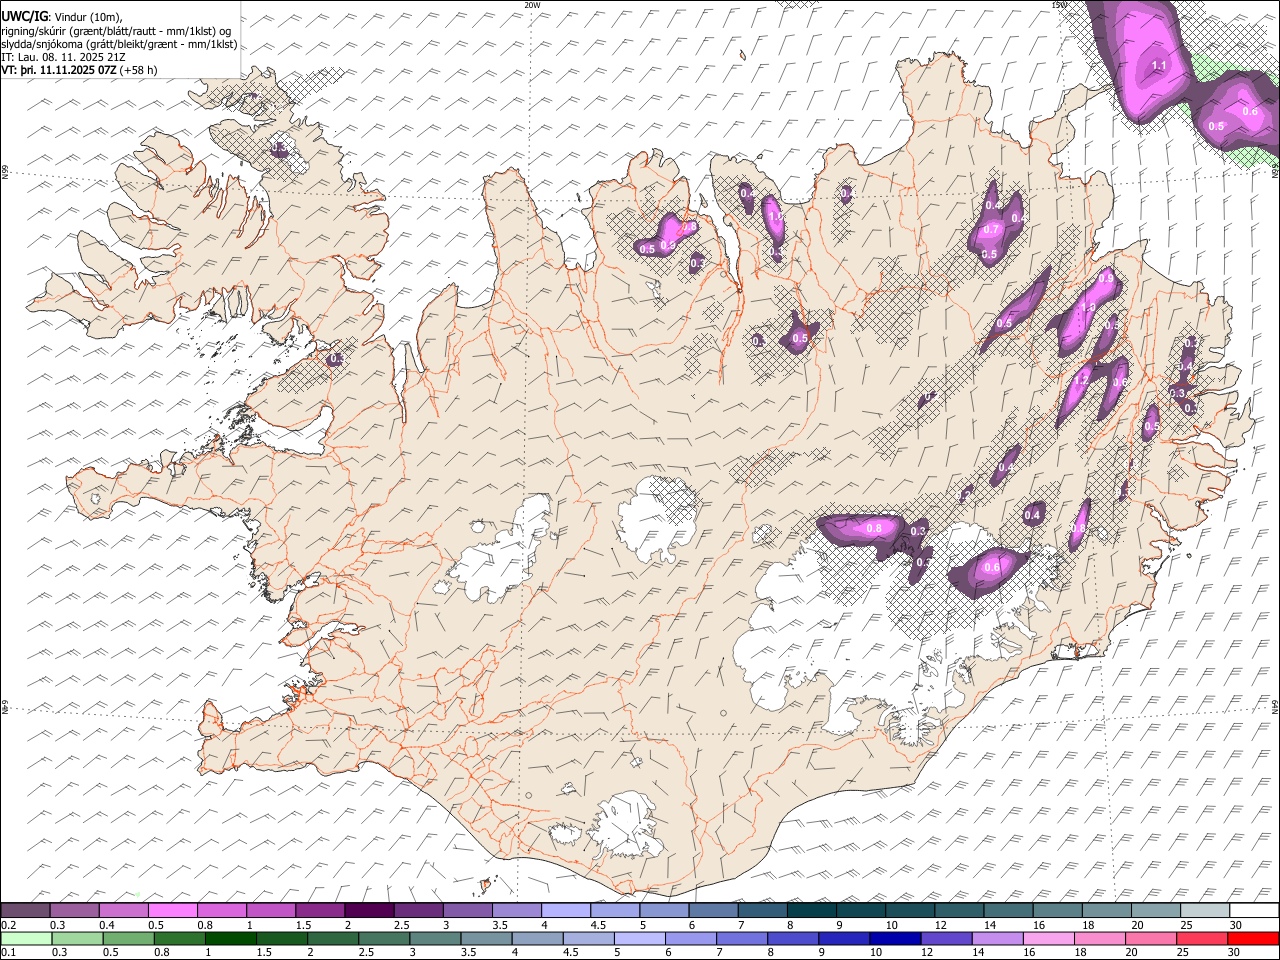
Task: Select upper legend swatch between 0.8 and 1
Action: 221,911
